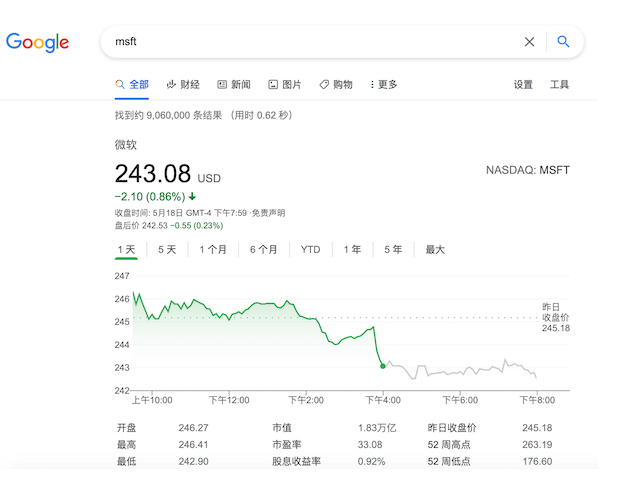Screen dimensions: 621x488
Task: Open the 财经 tab
Action: 183,84
